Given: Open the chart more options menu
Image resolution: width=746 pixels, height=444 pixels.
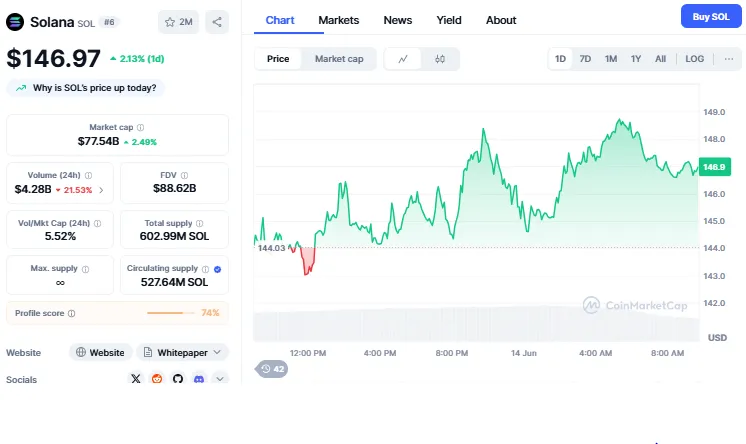Looking at the screenshot, I should point(728,59).
